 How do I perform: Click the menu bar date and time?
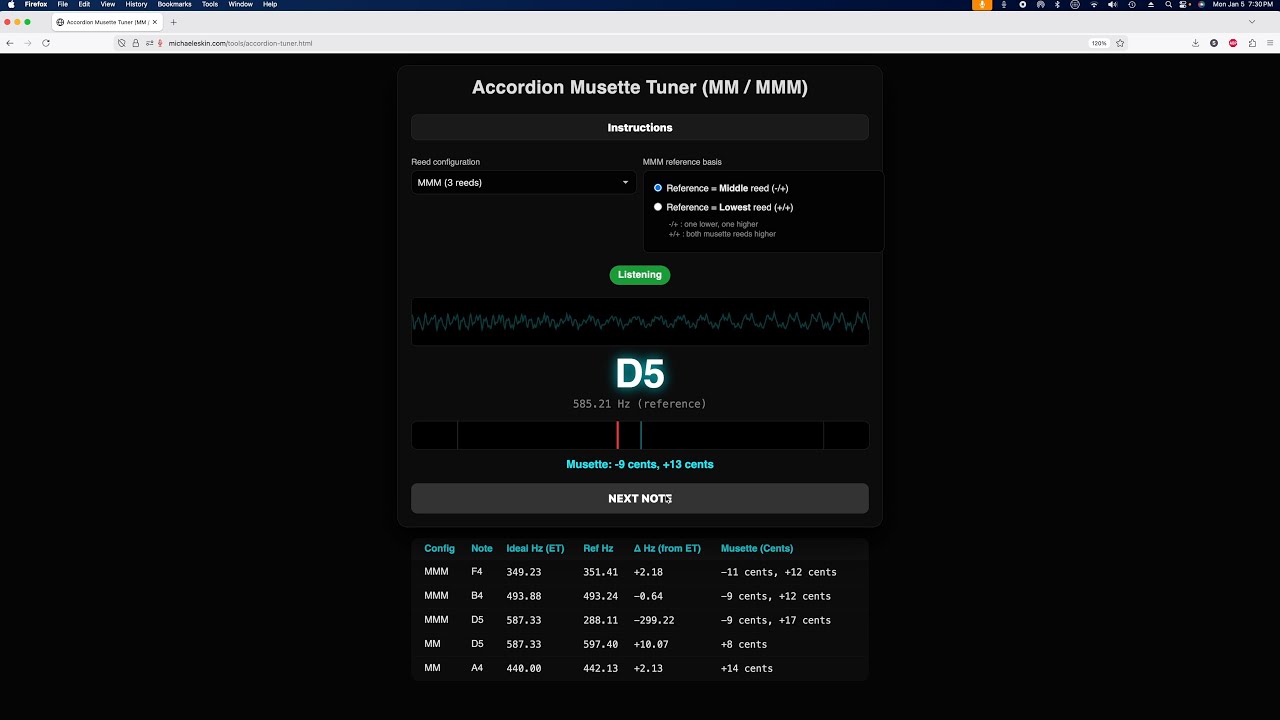click(x=1243, y=4)
